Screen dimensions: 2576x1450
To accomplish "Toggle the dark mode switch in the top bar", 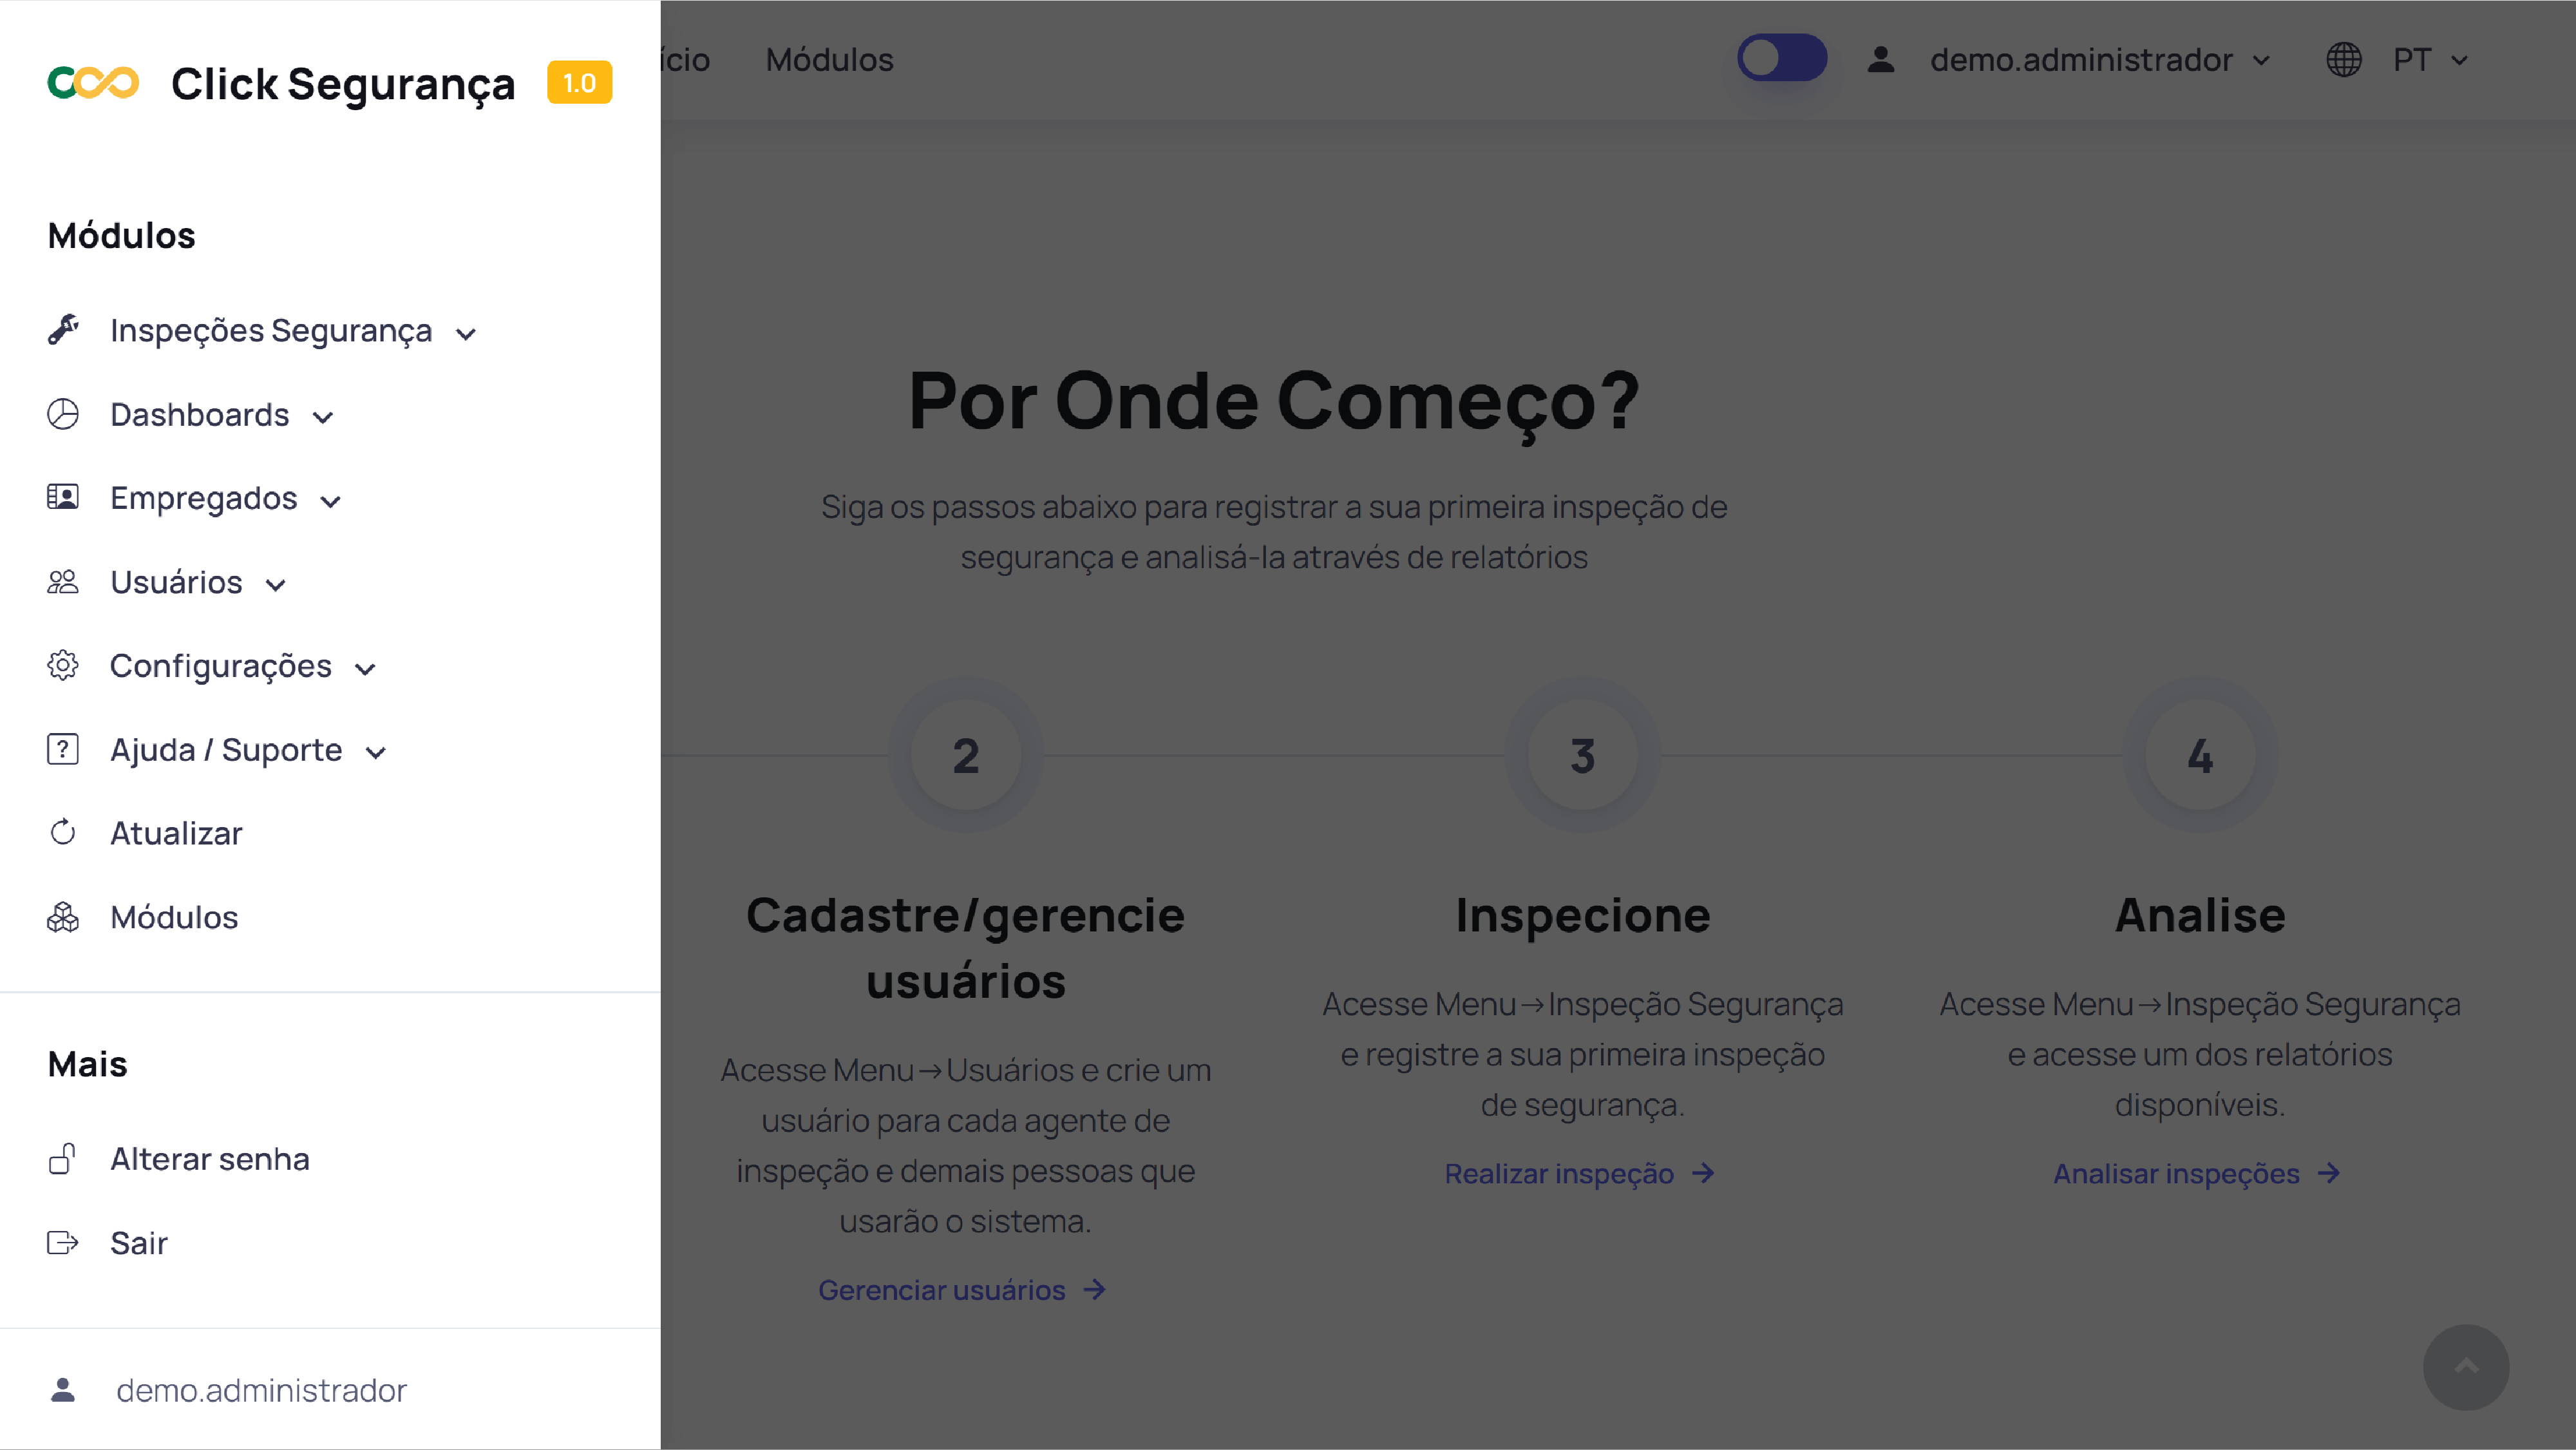I will pyautogui.click(x=1782, y=58).
